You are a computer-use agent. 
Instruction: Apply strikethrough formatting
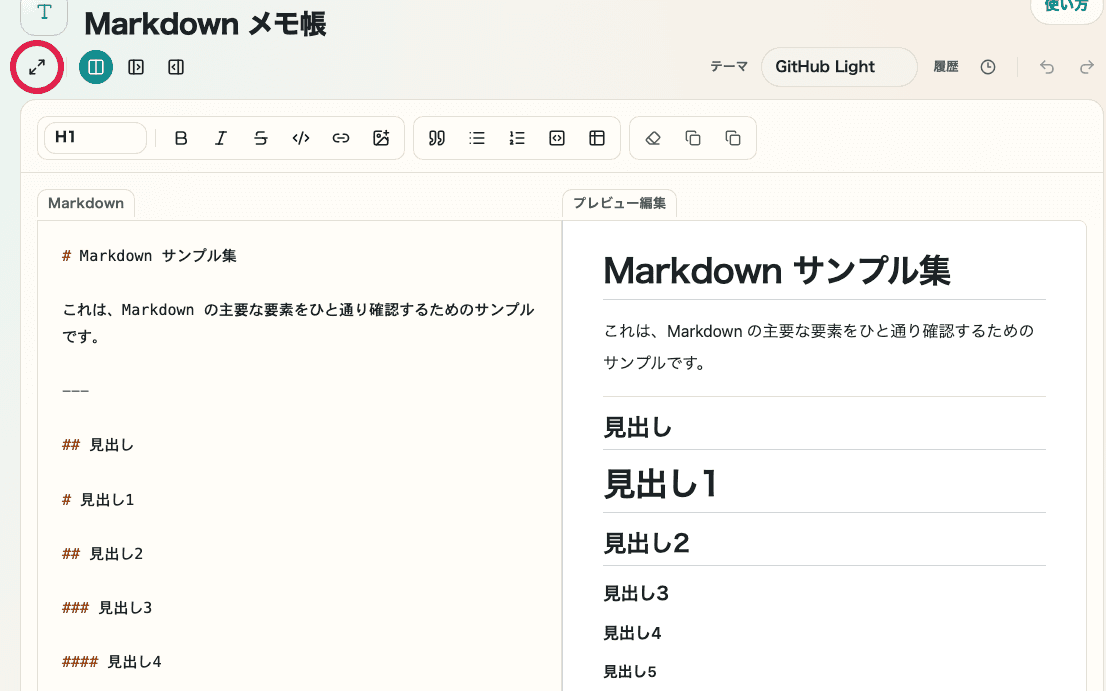point(261,138)
